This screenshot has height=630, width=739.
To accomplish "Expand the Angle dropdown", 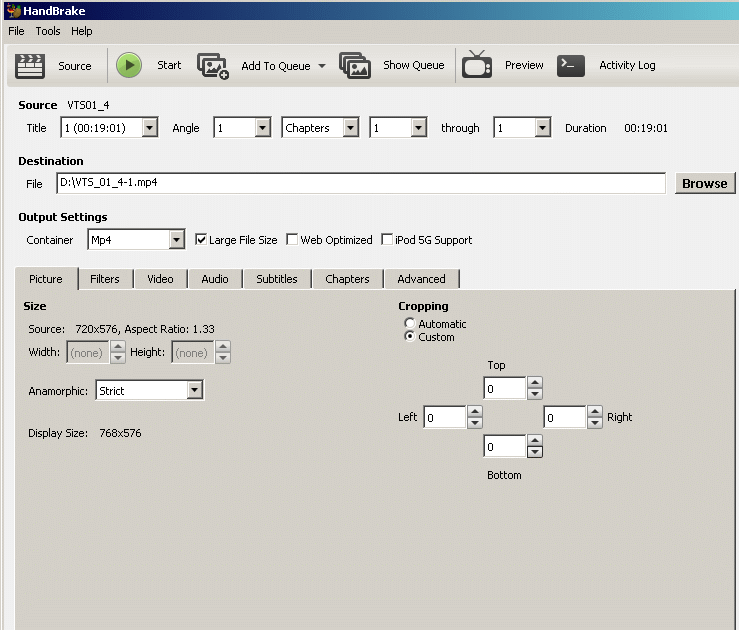I will tap(263, 128).
